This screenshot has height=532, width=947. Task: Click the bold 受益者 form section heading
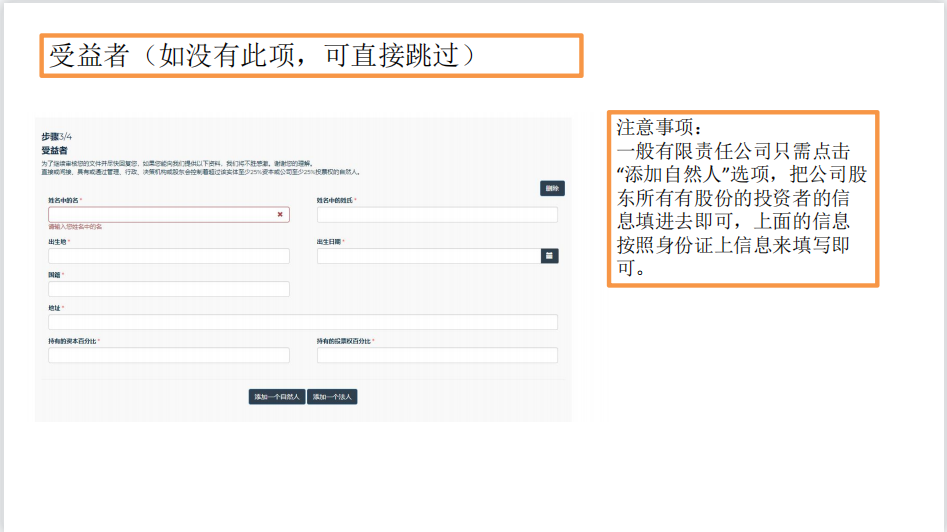pyautogui.click(x=55, y=150)
